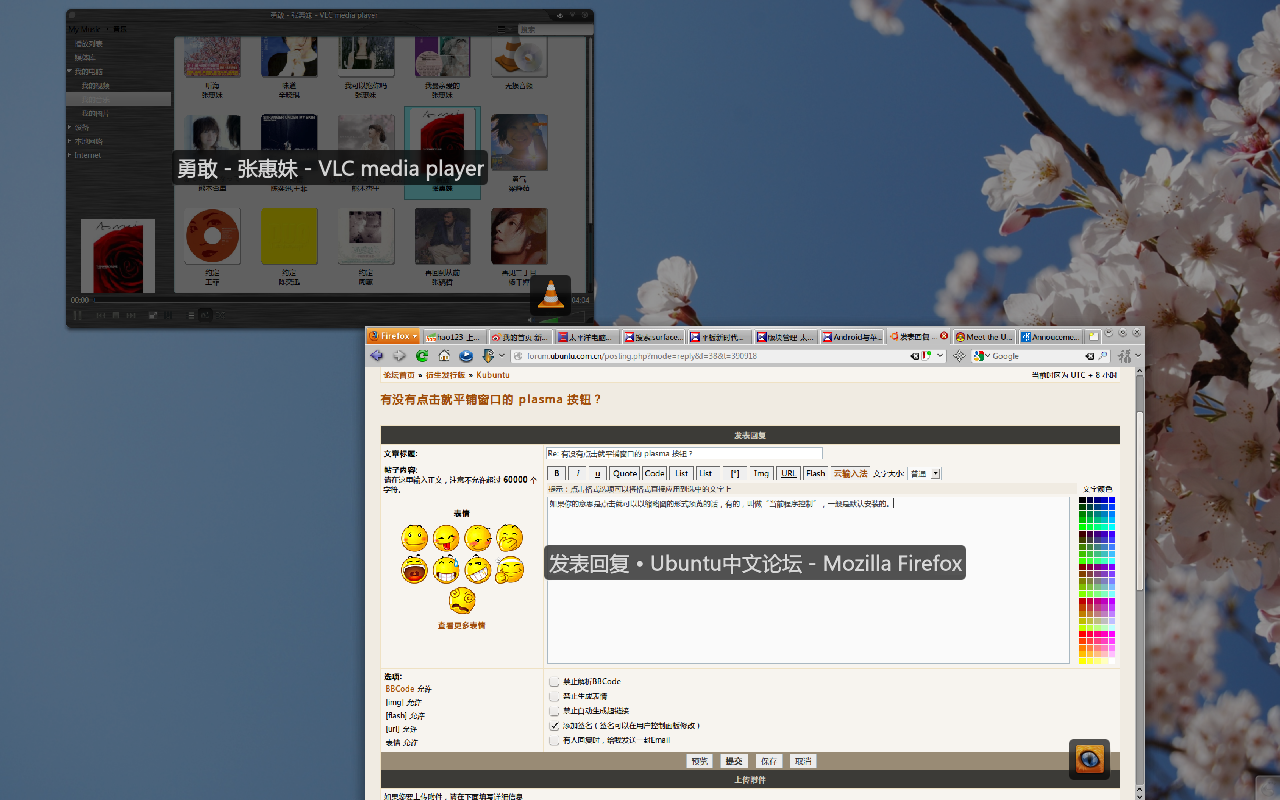Click 取消 cancel button

pos(803,761)
